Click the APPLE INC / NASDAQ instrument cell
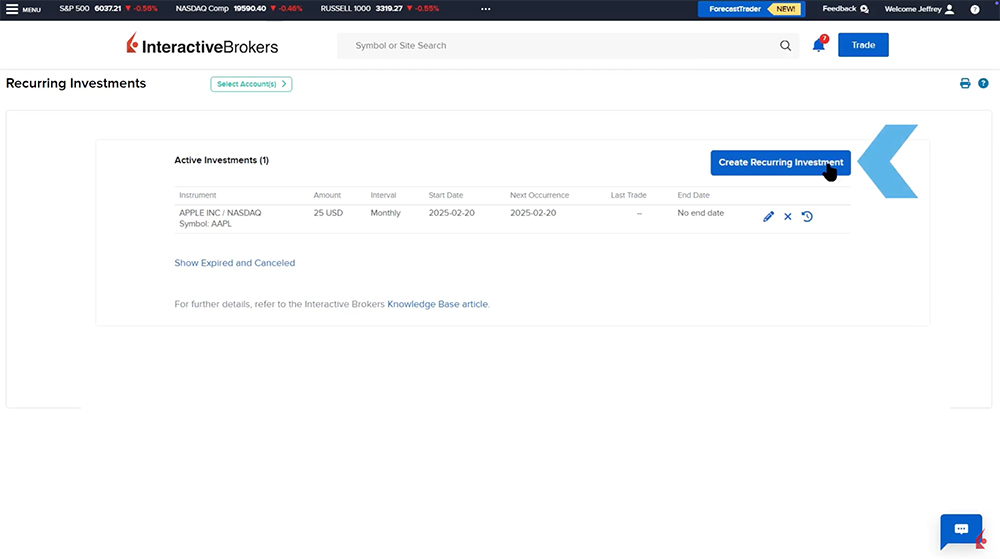Image resolution: width=1000 pixels, height=559 pixels. pos(220,218)
